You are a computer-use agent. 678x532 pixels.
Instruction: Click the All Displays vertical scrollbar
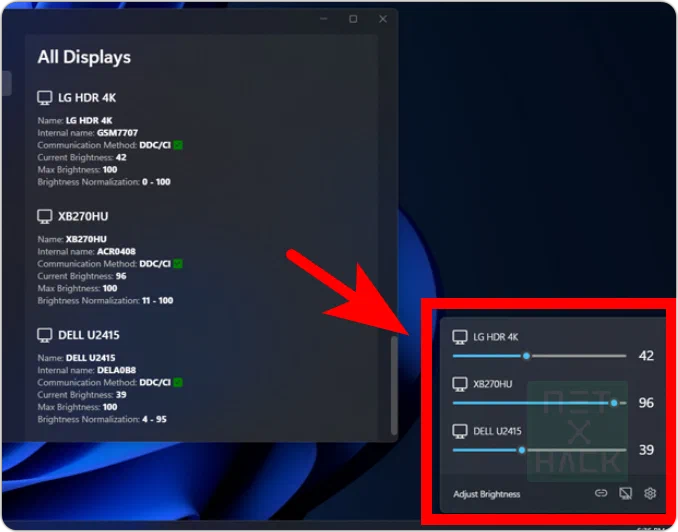[x=393, y=385]
